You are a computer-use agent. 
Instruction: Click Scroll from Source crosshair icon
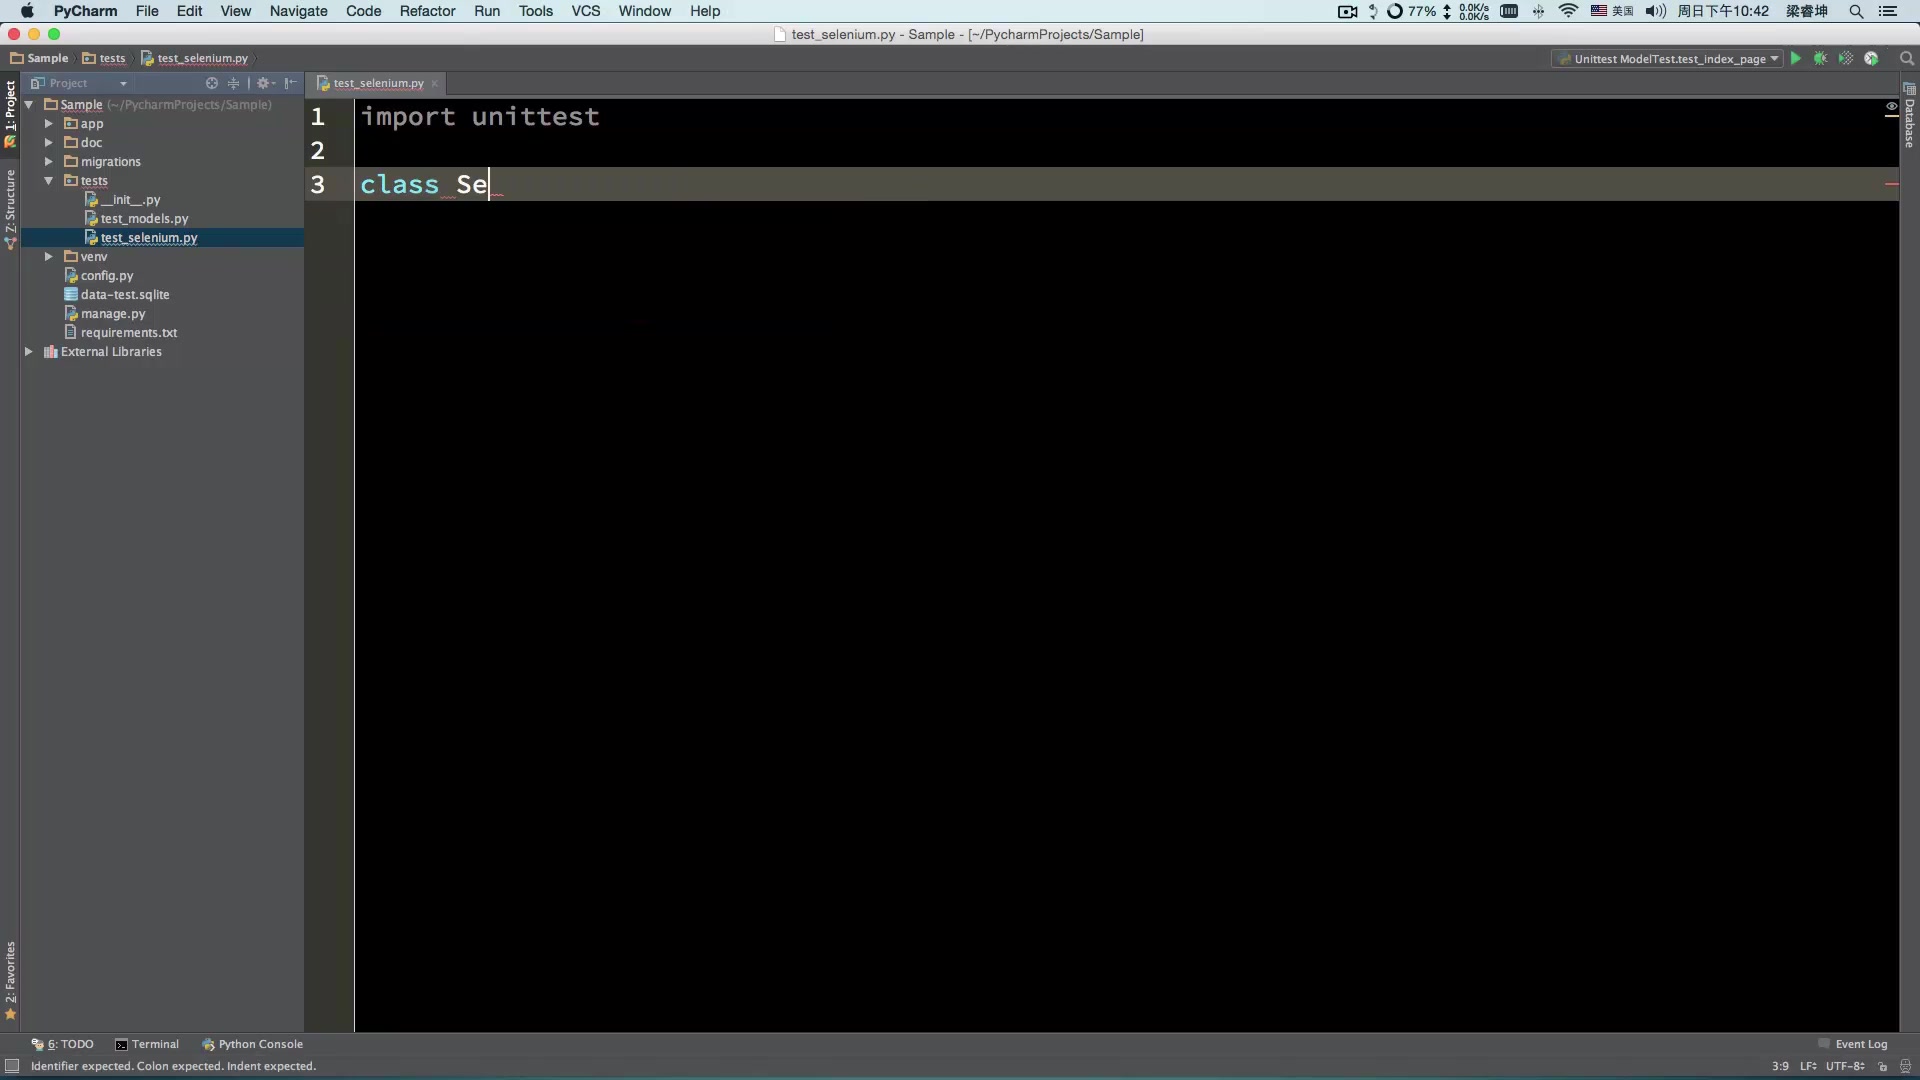[x=212, y=83]
